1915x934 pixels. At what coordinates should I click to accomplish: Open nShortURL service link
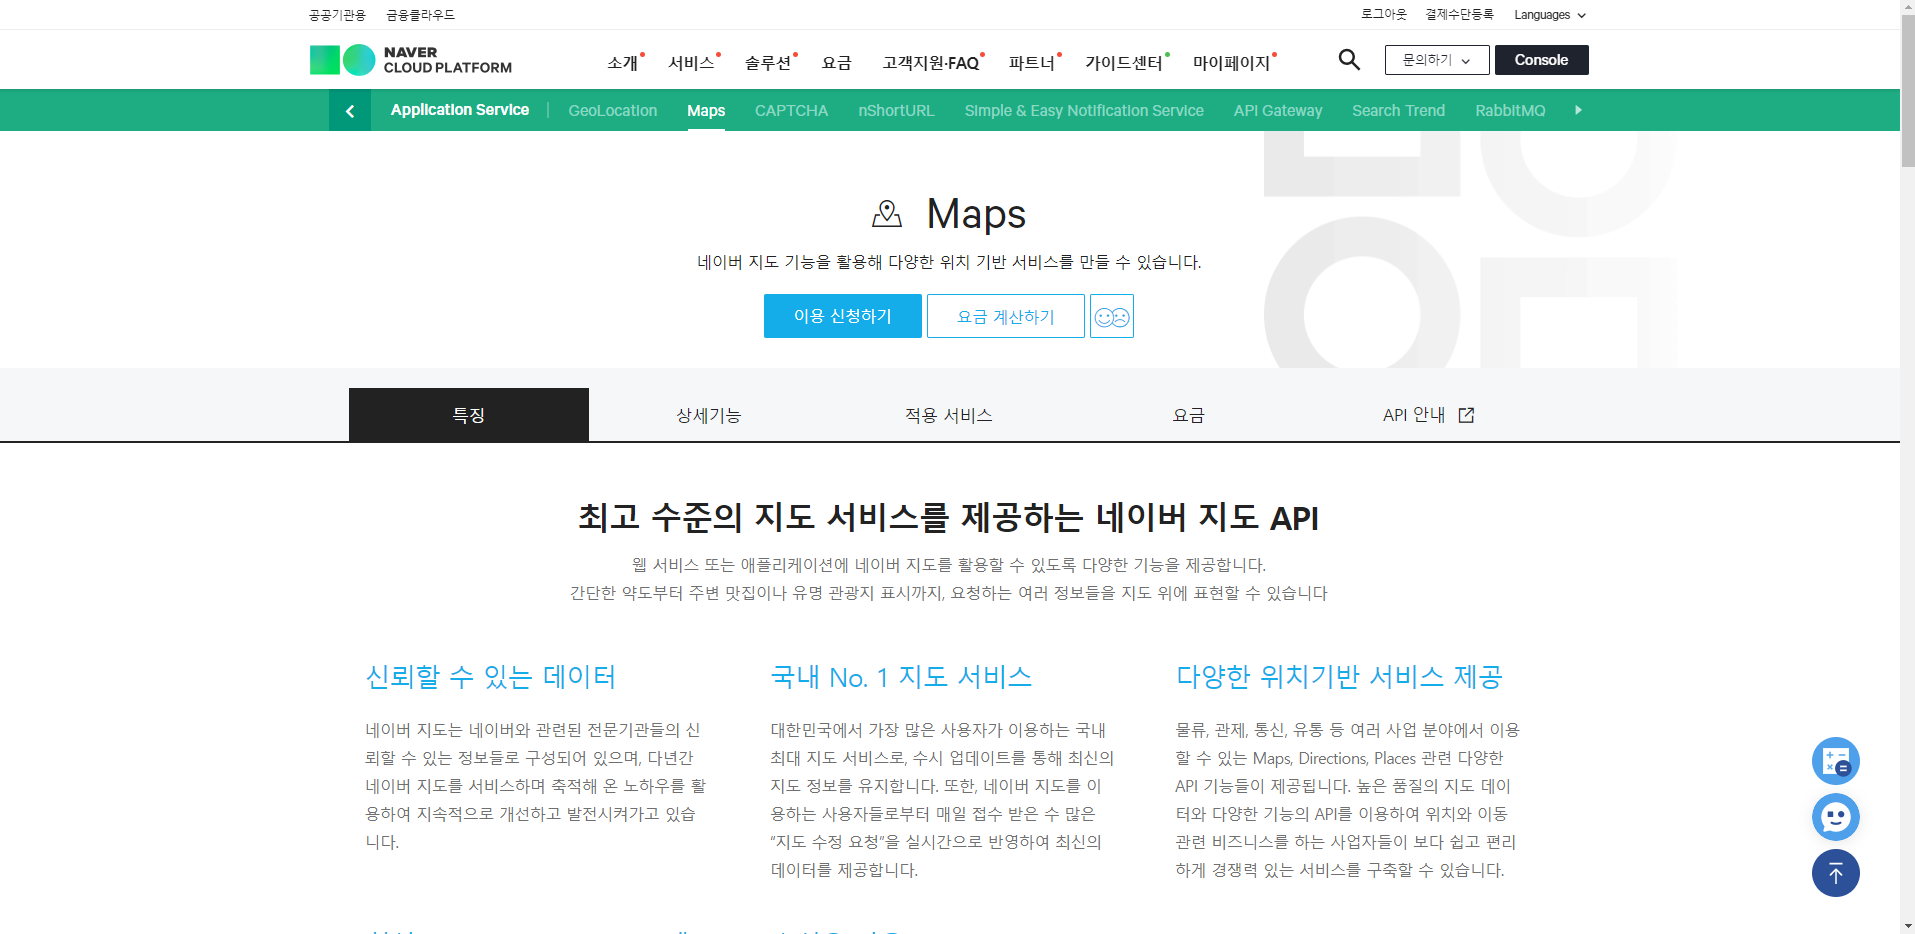[896, 111]
